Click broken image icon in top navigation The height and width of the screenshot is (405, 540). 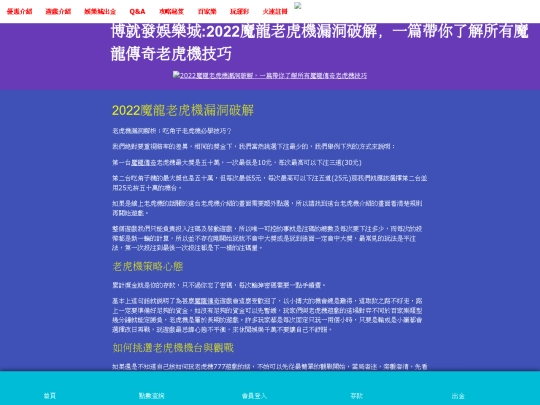click(298, 5)
